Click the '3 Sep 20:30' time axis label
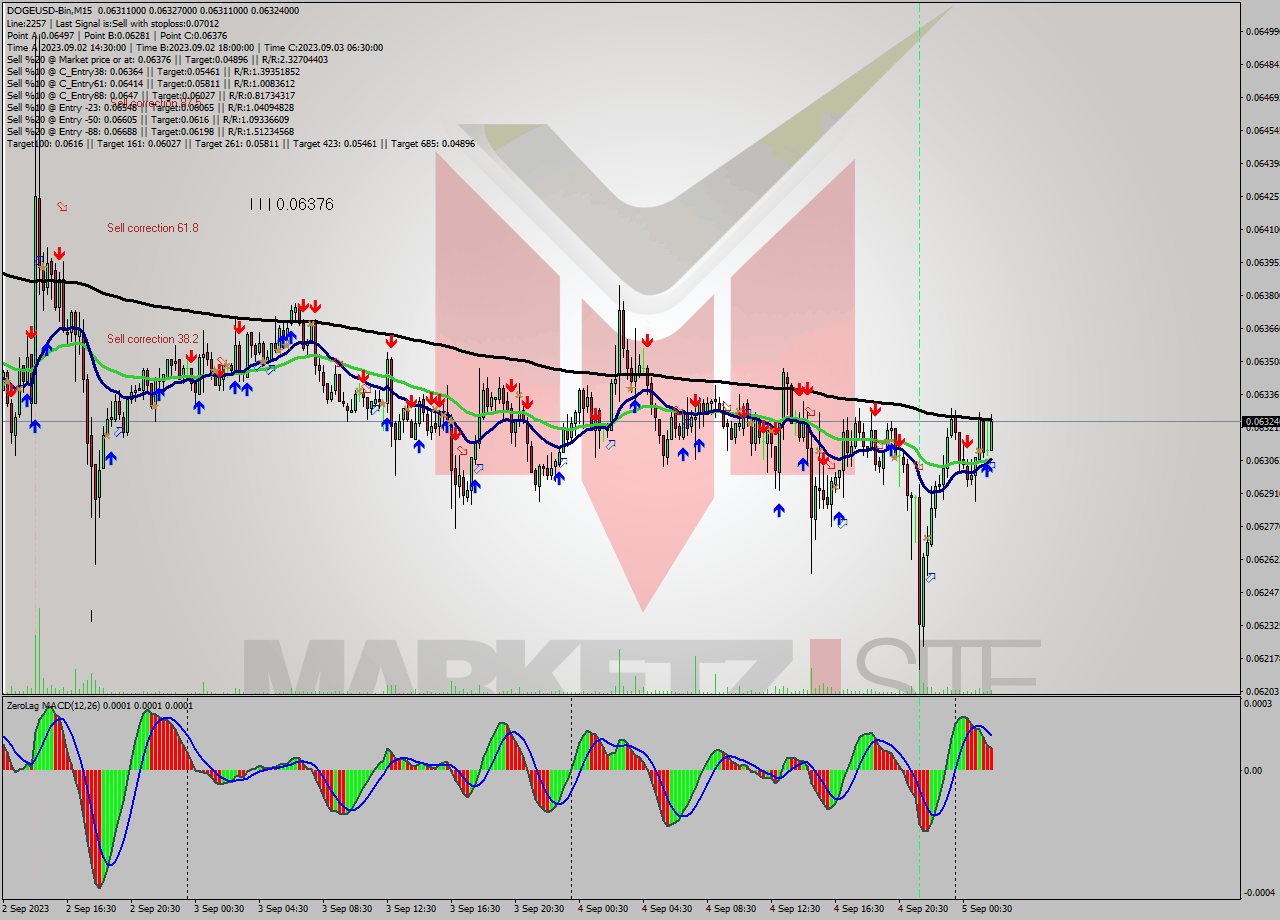This screenshot has height=920, width=1280. click(539, 909)
